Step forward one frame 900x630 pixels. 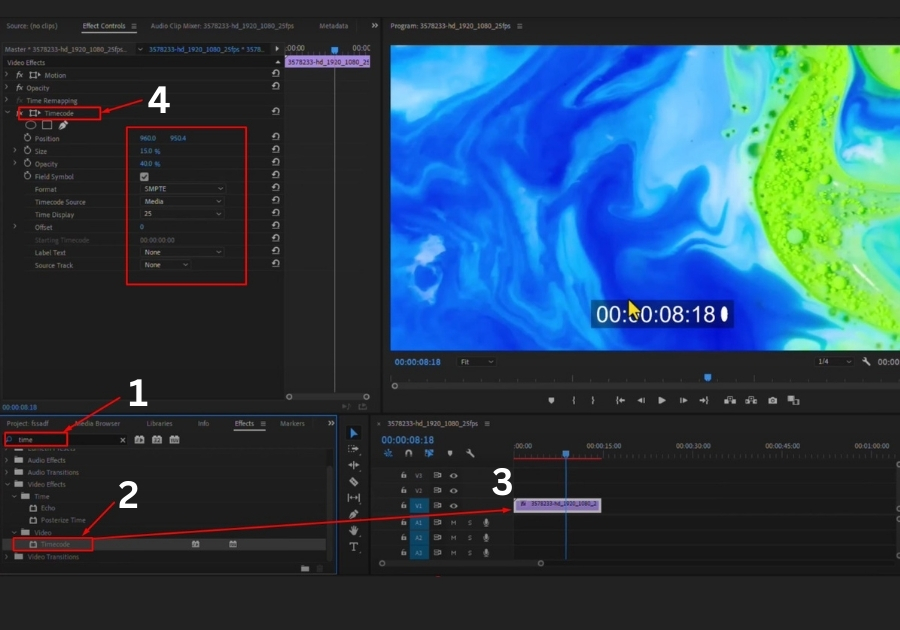(x=683, y=400)
